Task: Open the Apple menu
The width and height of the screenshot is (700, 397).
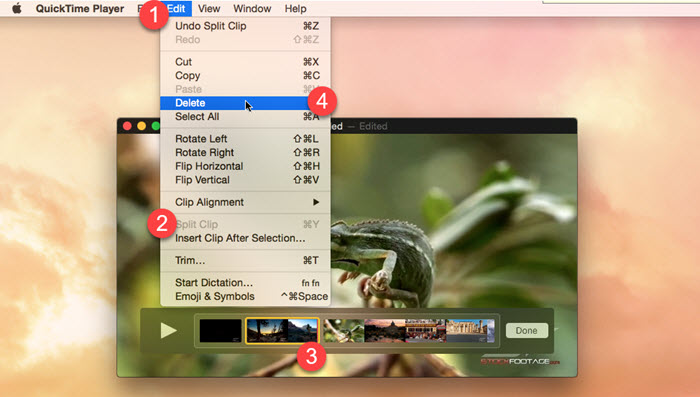Action: [x=17, y=8]
